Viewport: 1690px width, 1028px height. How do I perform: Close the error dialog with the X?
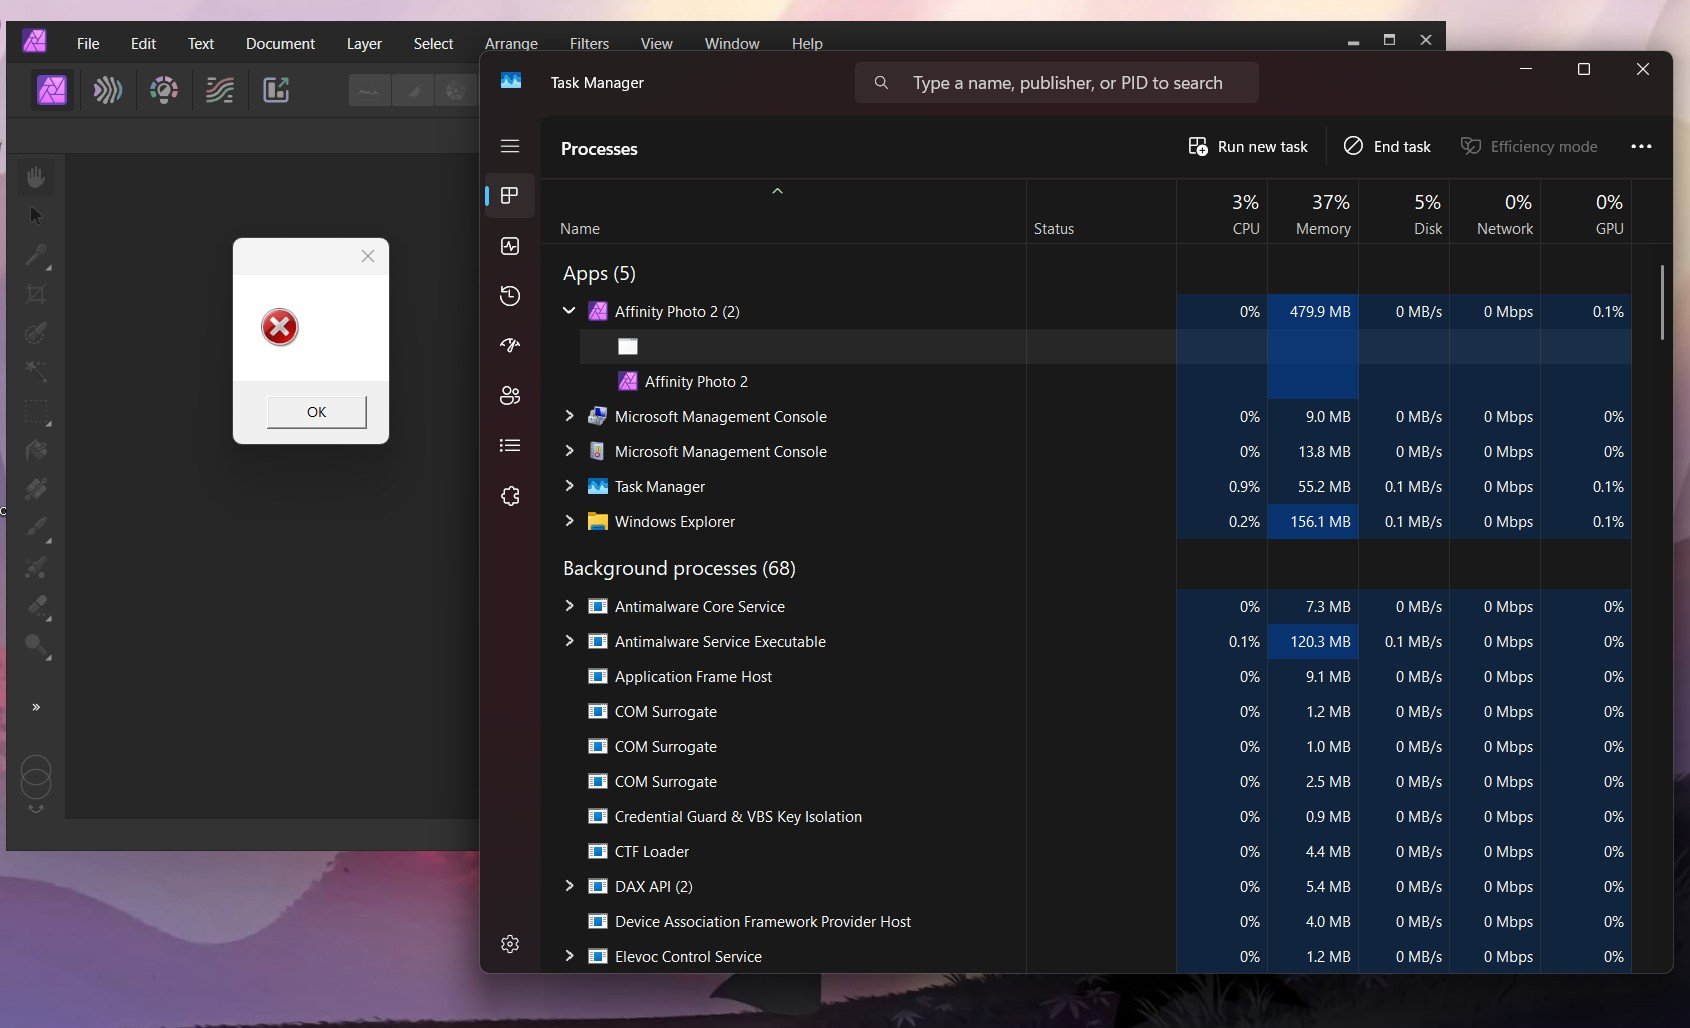pos(368,256)
